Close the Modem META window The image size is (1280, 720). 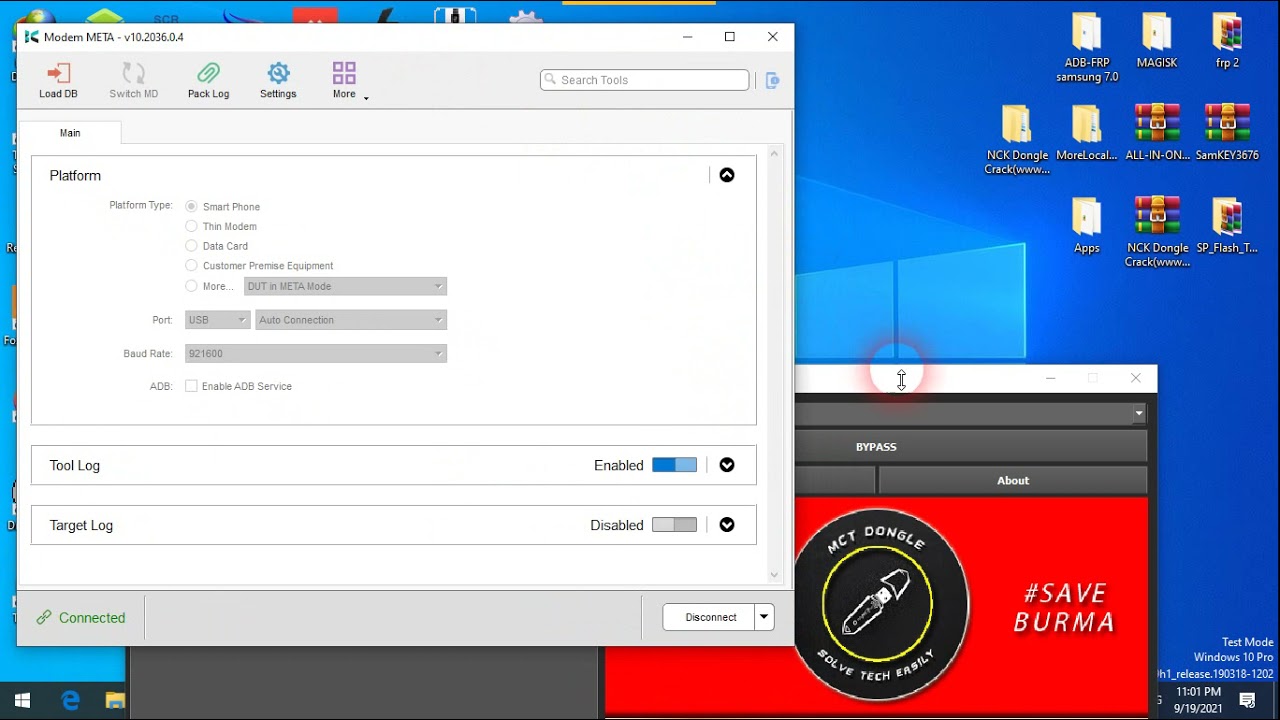772,37
